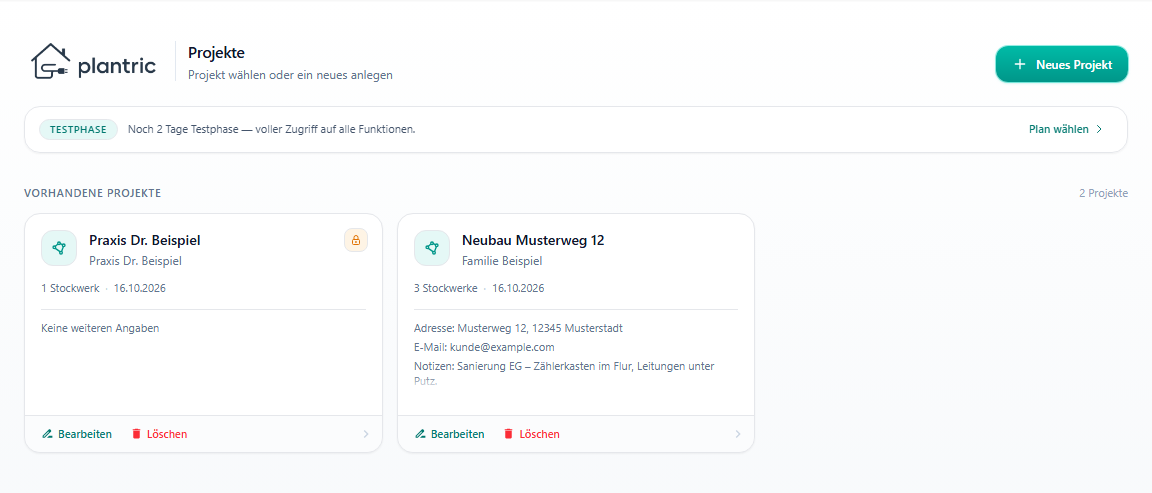Viewport: 1152px width, 493px height.
Task: Edit the Neubau Musterweg 12 project
Action: pos(450,434)
